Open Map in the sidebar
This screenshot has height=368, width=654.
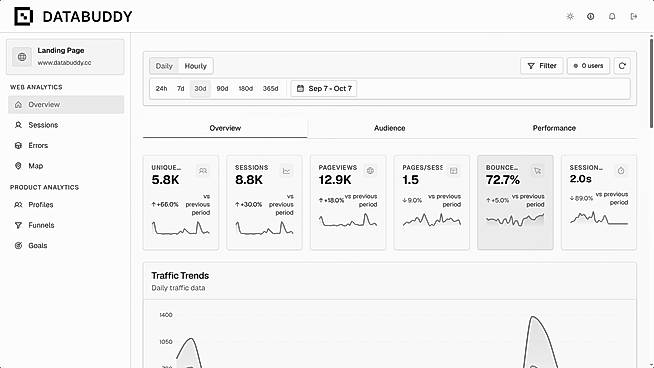[x=66, y=166]
